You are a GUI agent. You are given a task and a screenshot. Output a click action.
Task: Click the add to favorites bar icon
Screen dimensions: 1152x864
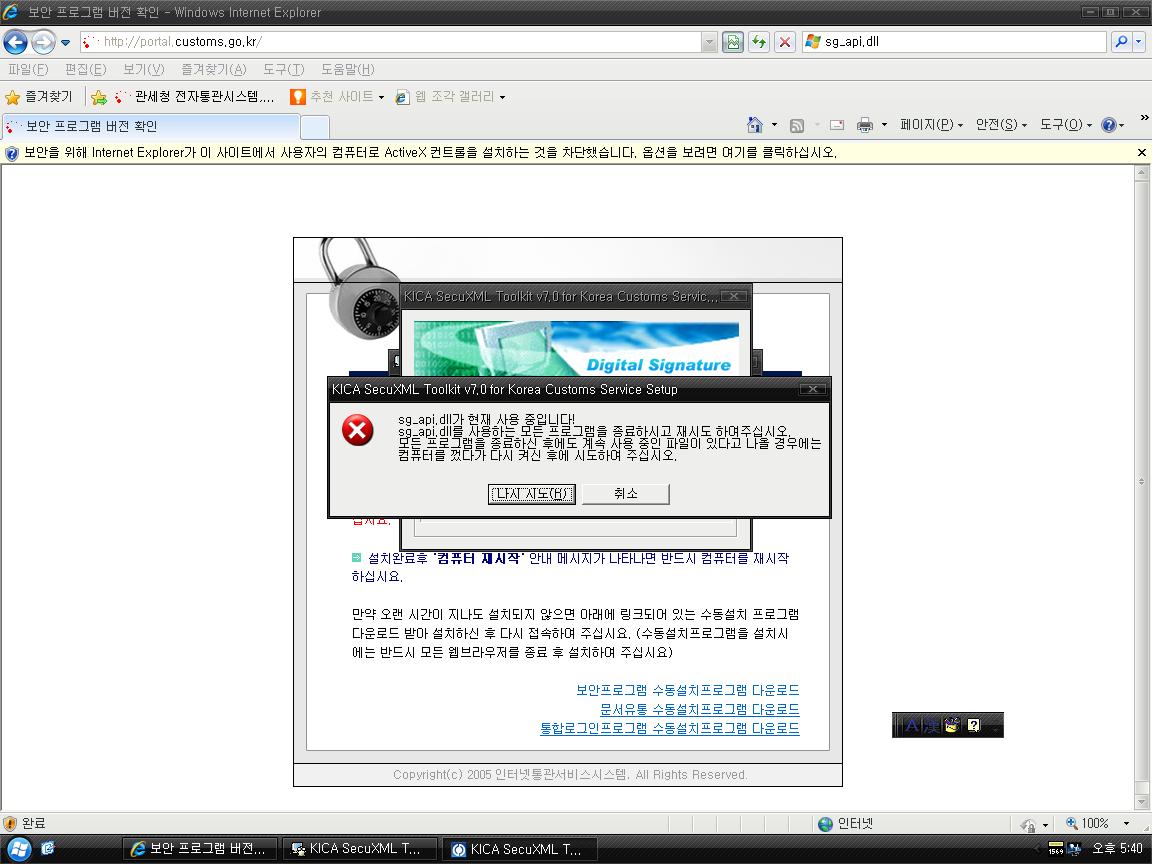[99, 97]
